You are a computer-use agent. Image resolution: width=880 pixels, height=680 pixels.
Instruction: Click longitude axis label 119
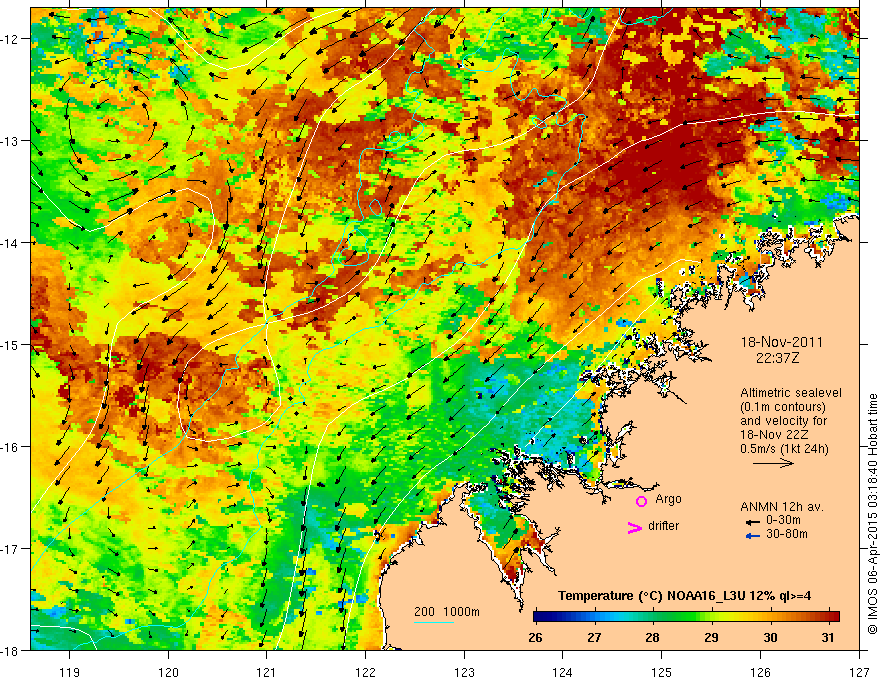70,672
